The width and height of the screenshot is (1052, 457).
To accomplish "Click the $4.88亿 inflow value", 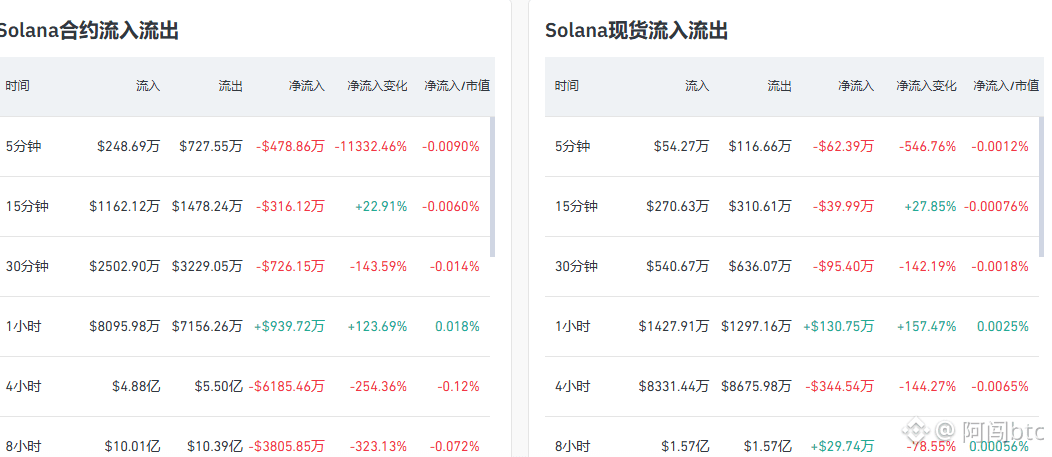I will [x=137, y=387].
